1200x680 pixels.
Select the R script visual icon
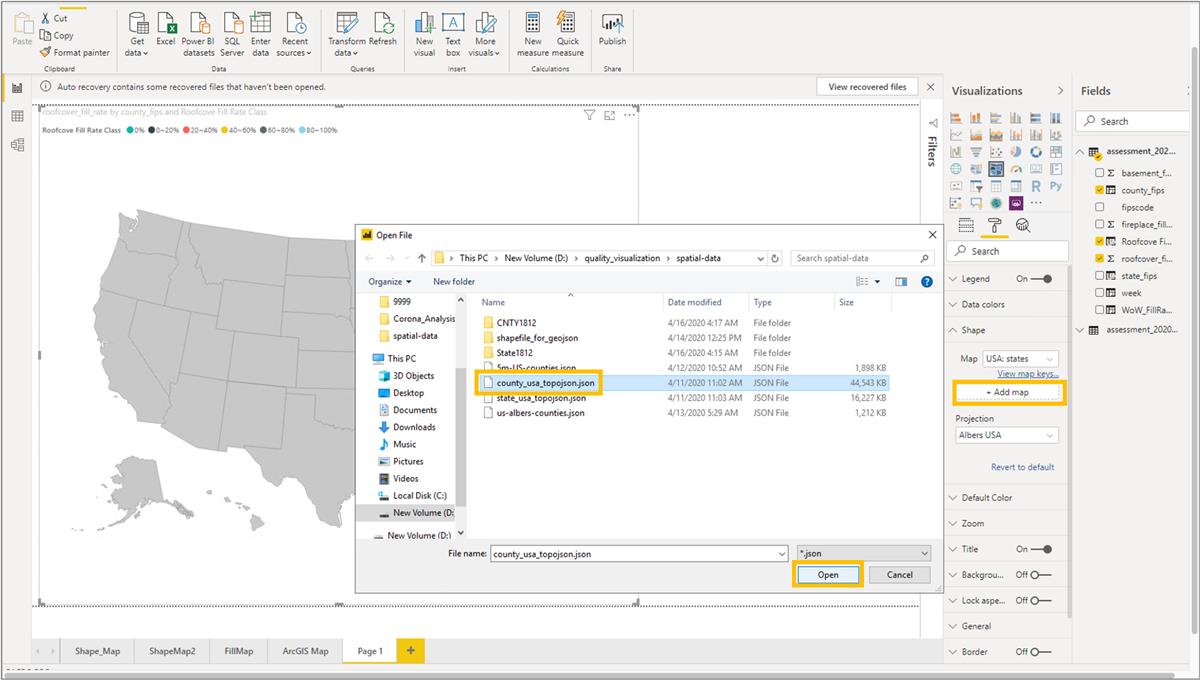[x=1036, y=186]
